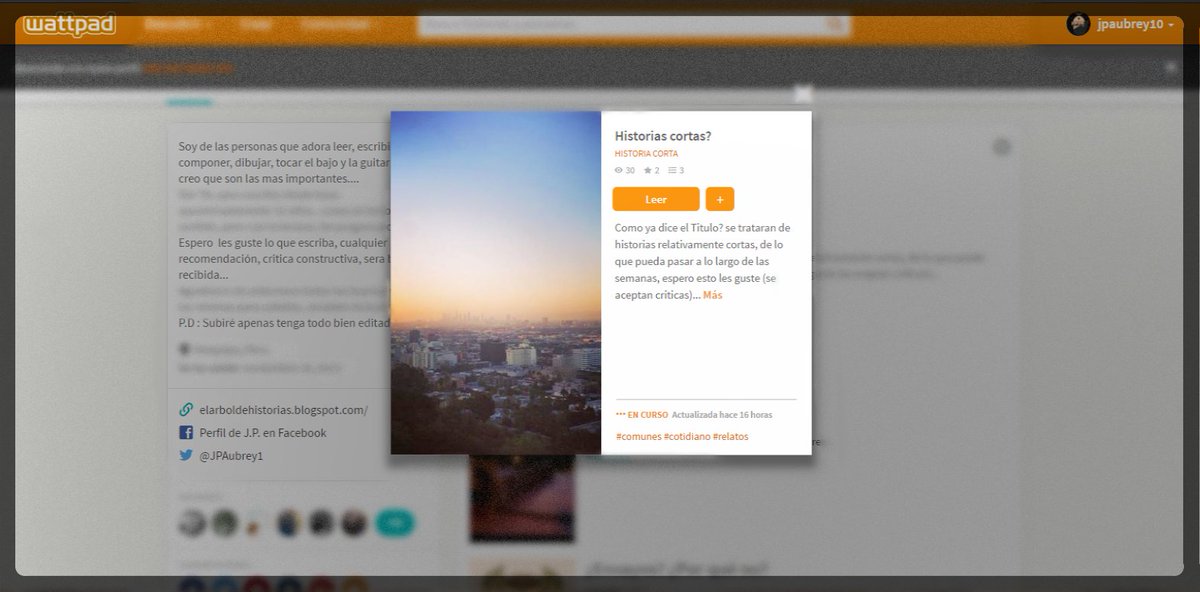
Task: Click the star icon showing 2 votes
Action: (647, 170)
